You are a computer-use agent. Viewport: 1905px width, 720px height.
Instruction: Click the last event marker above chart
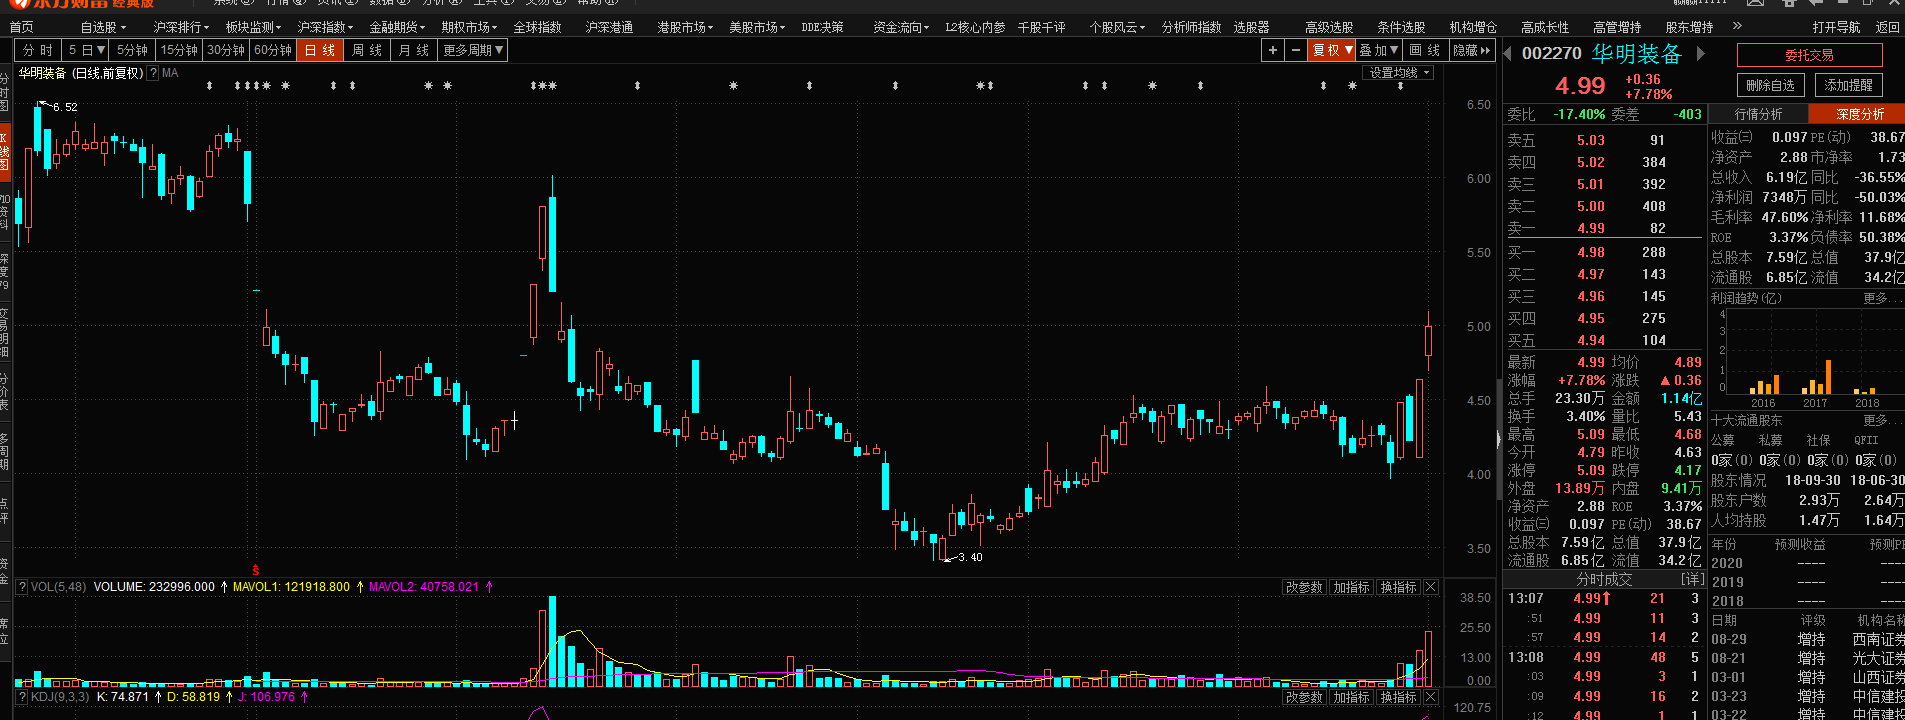pos(1400,86)
